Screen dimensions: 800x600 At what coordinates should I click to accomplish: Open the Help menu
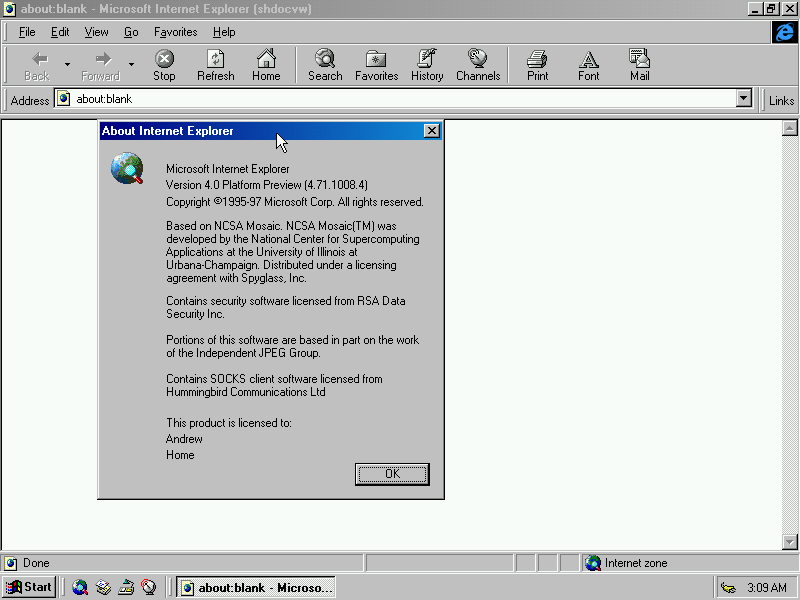[224, 32]
